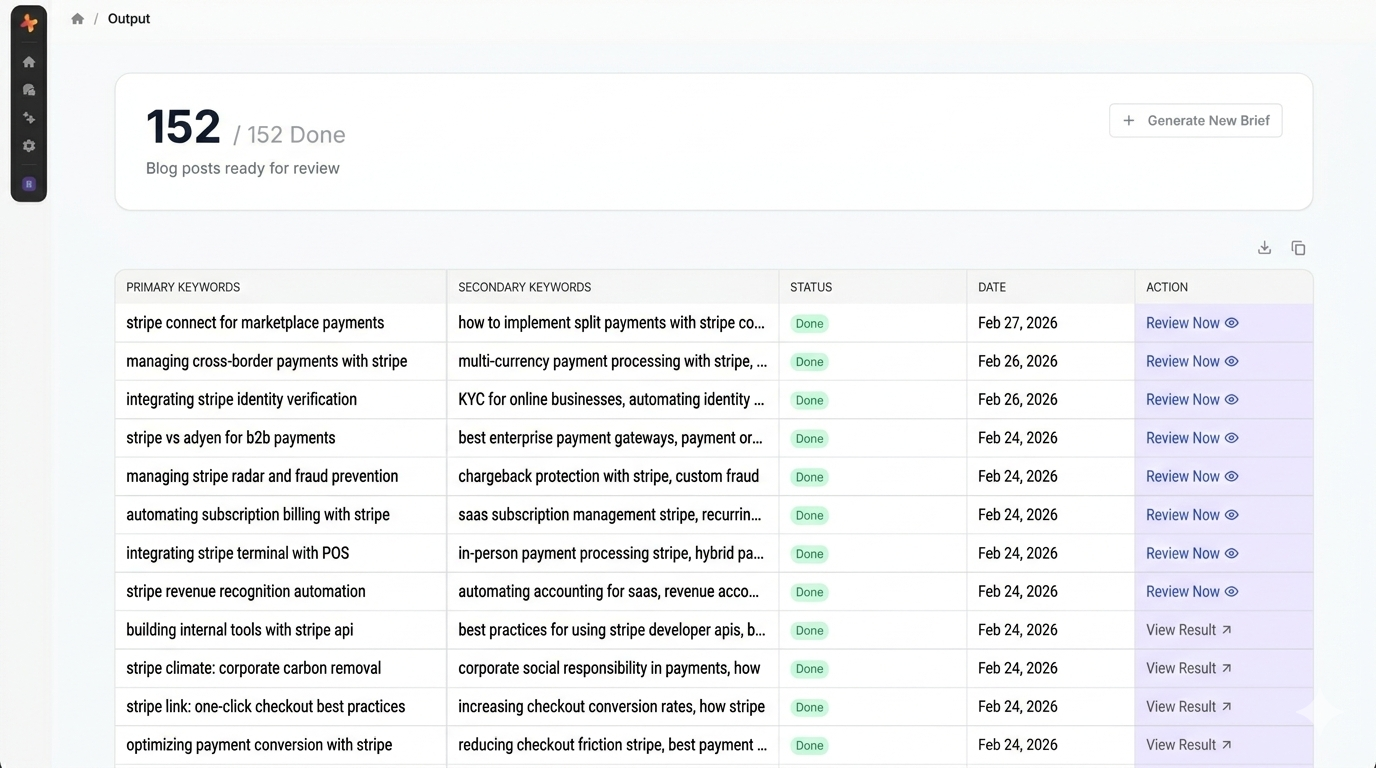The image size is (1376, 768).
Task: Click the Output breadcrumb label
Action: (x=129, y=19)
